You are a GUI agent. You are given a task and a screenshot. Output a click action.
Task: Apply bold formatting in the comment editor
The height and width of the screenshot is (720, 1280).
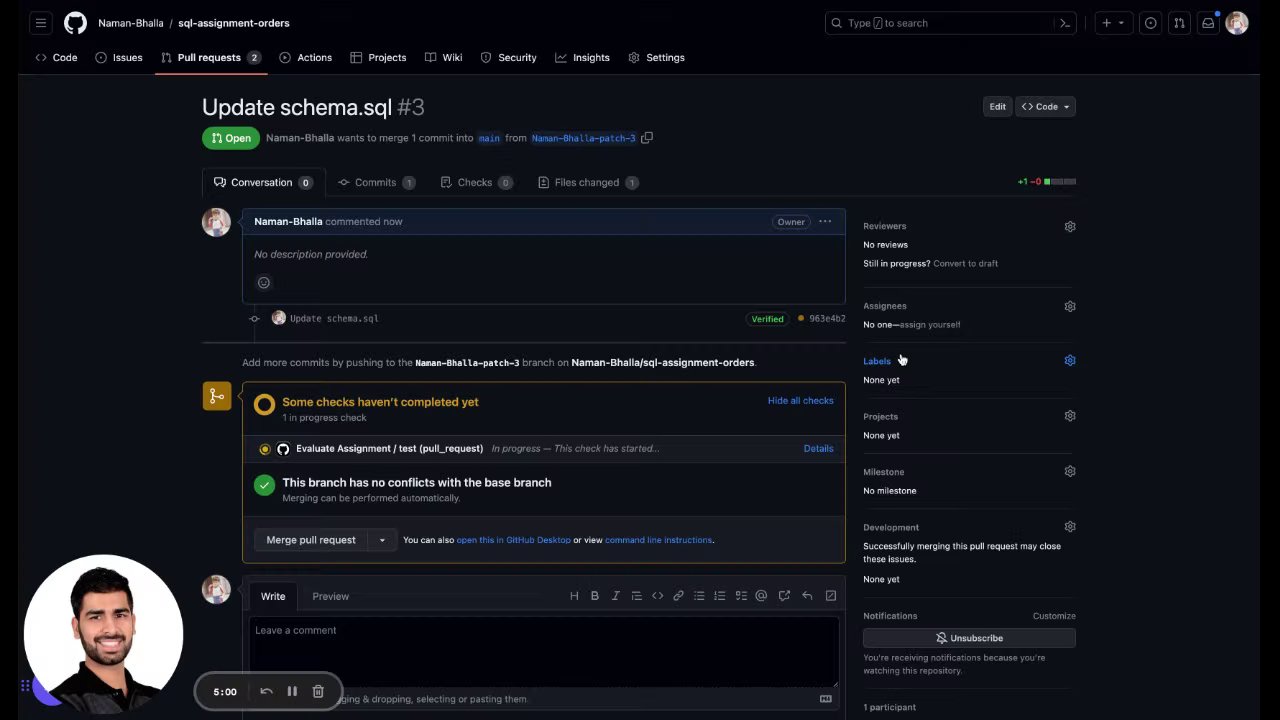coord(595,596)
